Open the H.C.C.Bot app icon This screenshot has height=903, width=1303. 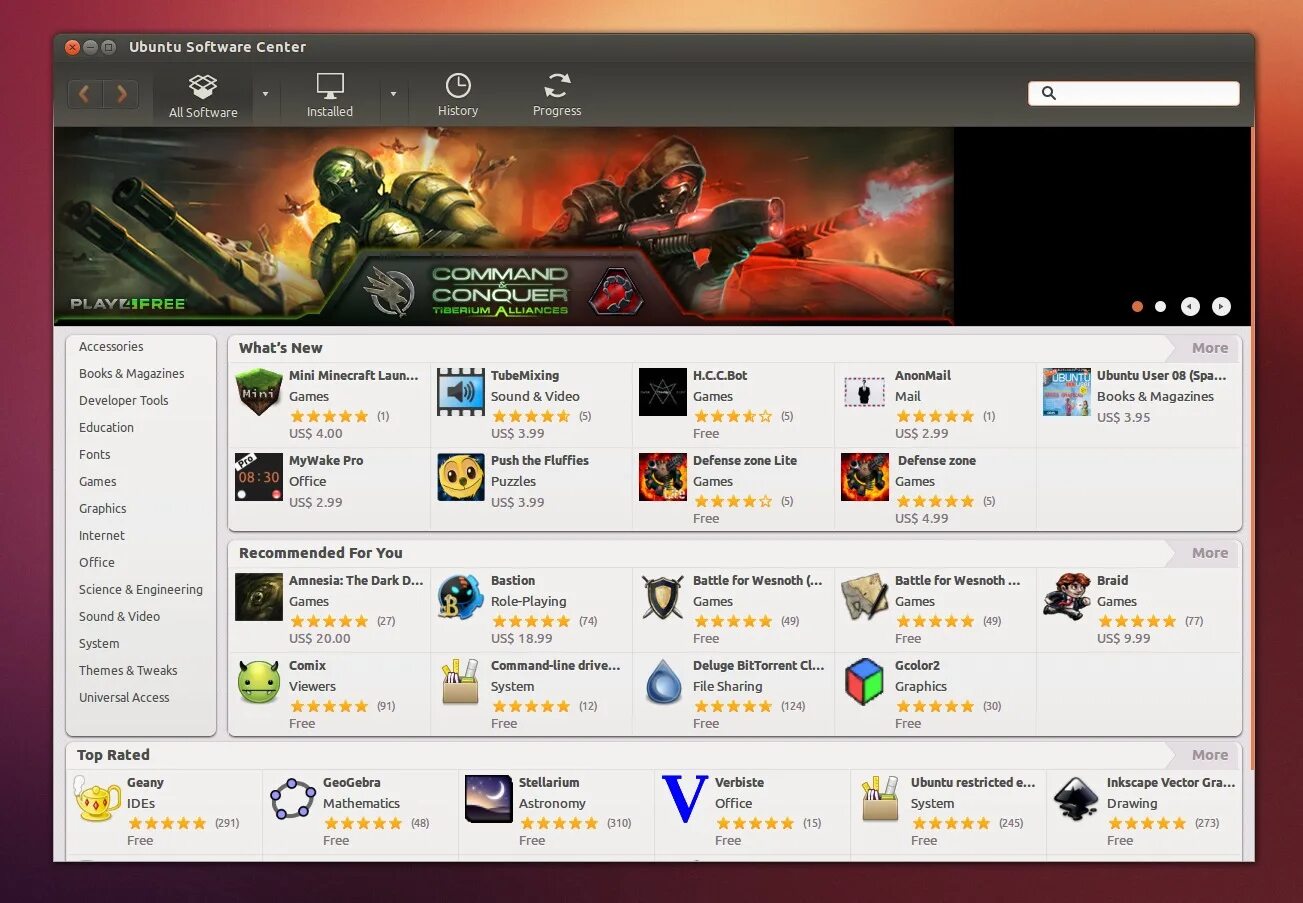coord(663,392)
